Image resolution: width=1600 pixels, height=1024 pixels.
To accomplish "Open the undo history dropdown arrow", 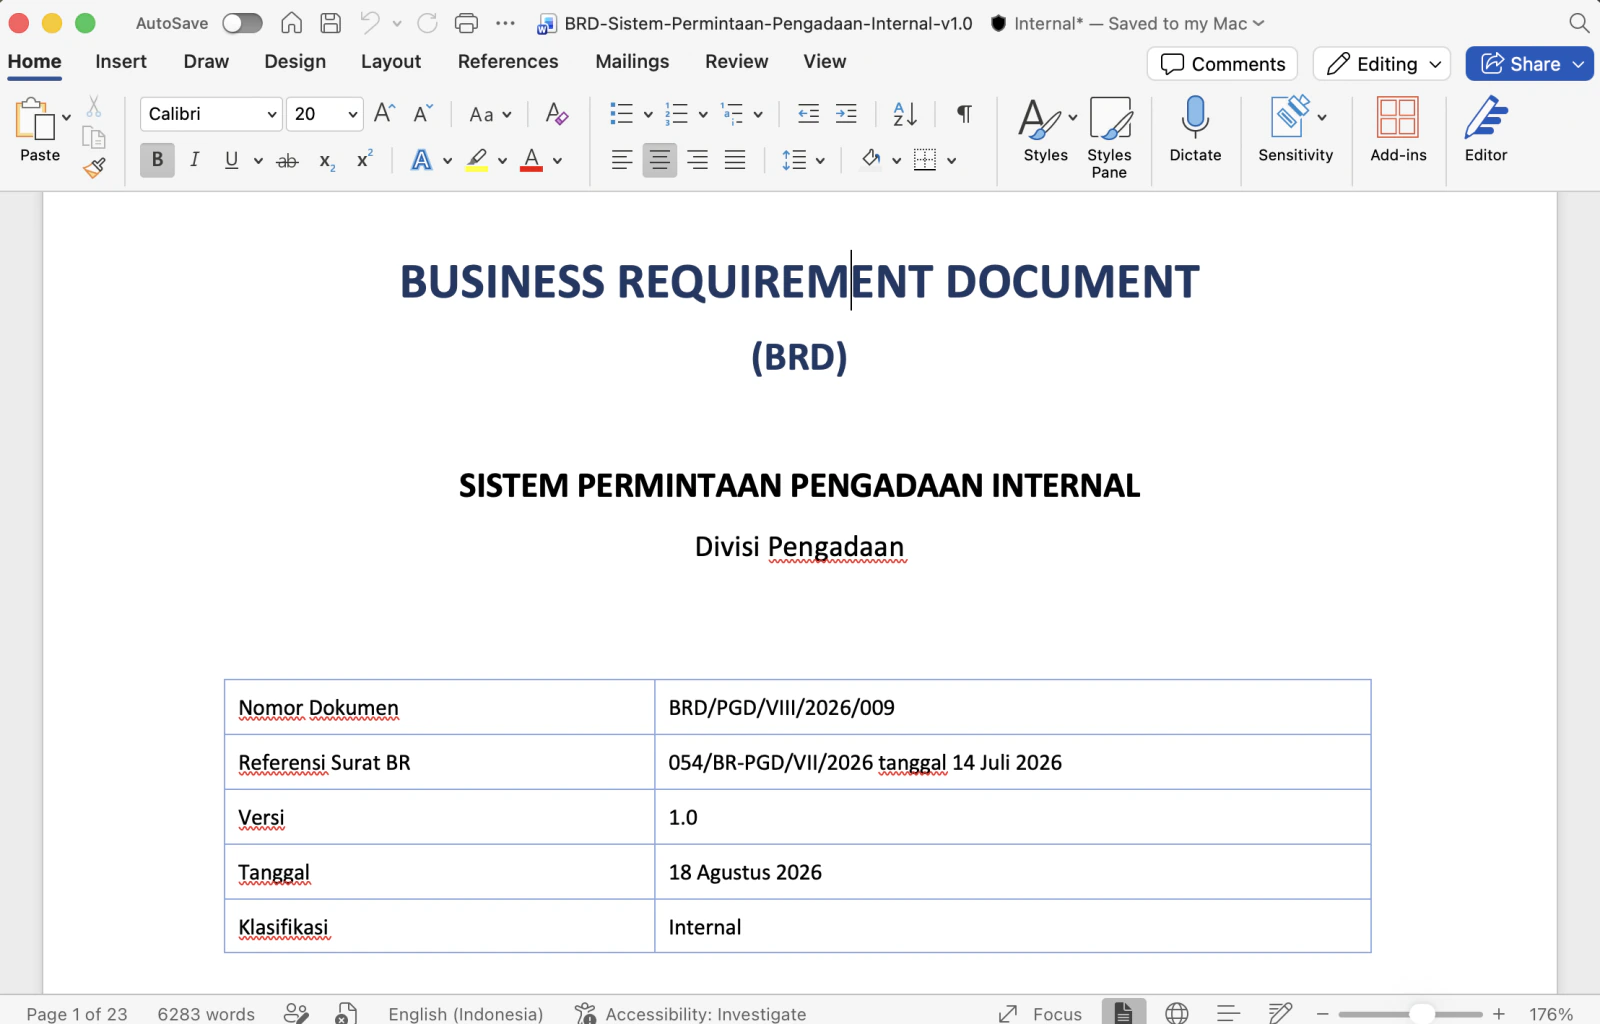I will [397, 23].
